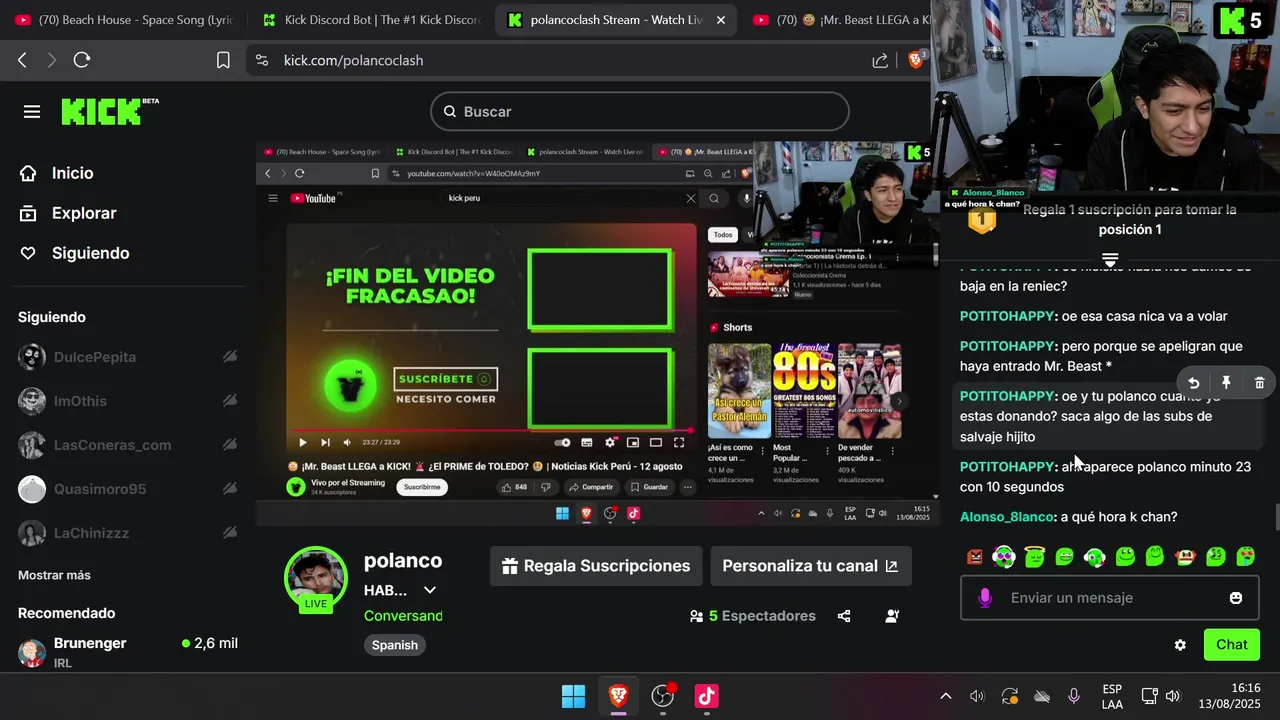Focus the Buscar search field
Viewport: 1280px width, 720px height.
pyautogui.click(x=640, y=111)
